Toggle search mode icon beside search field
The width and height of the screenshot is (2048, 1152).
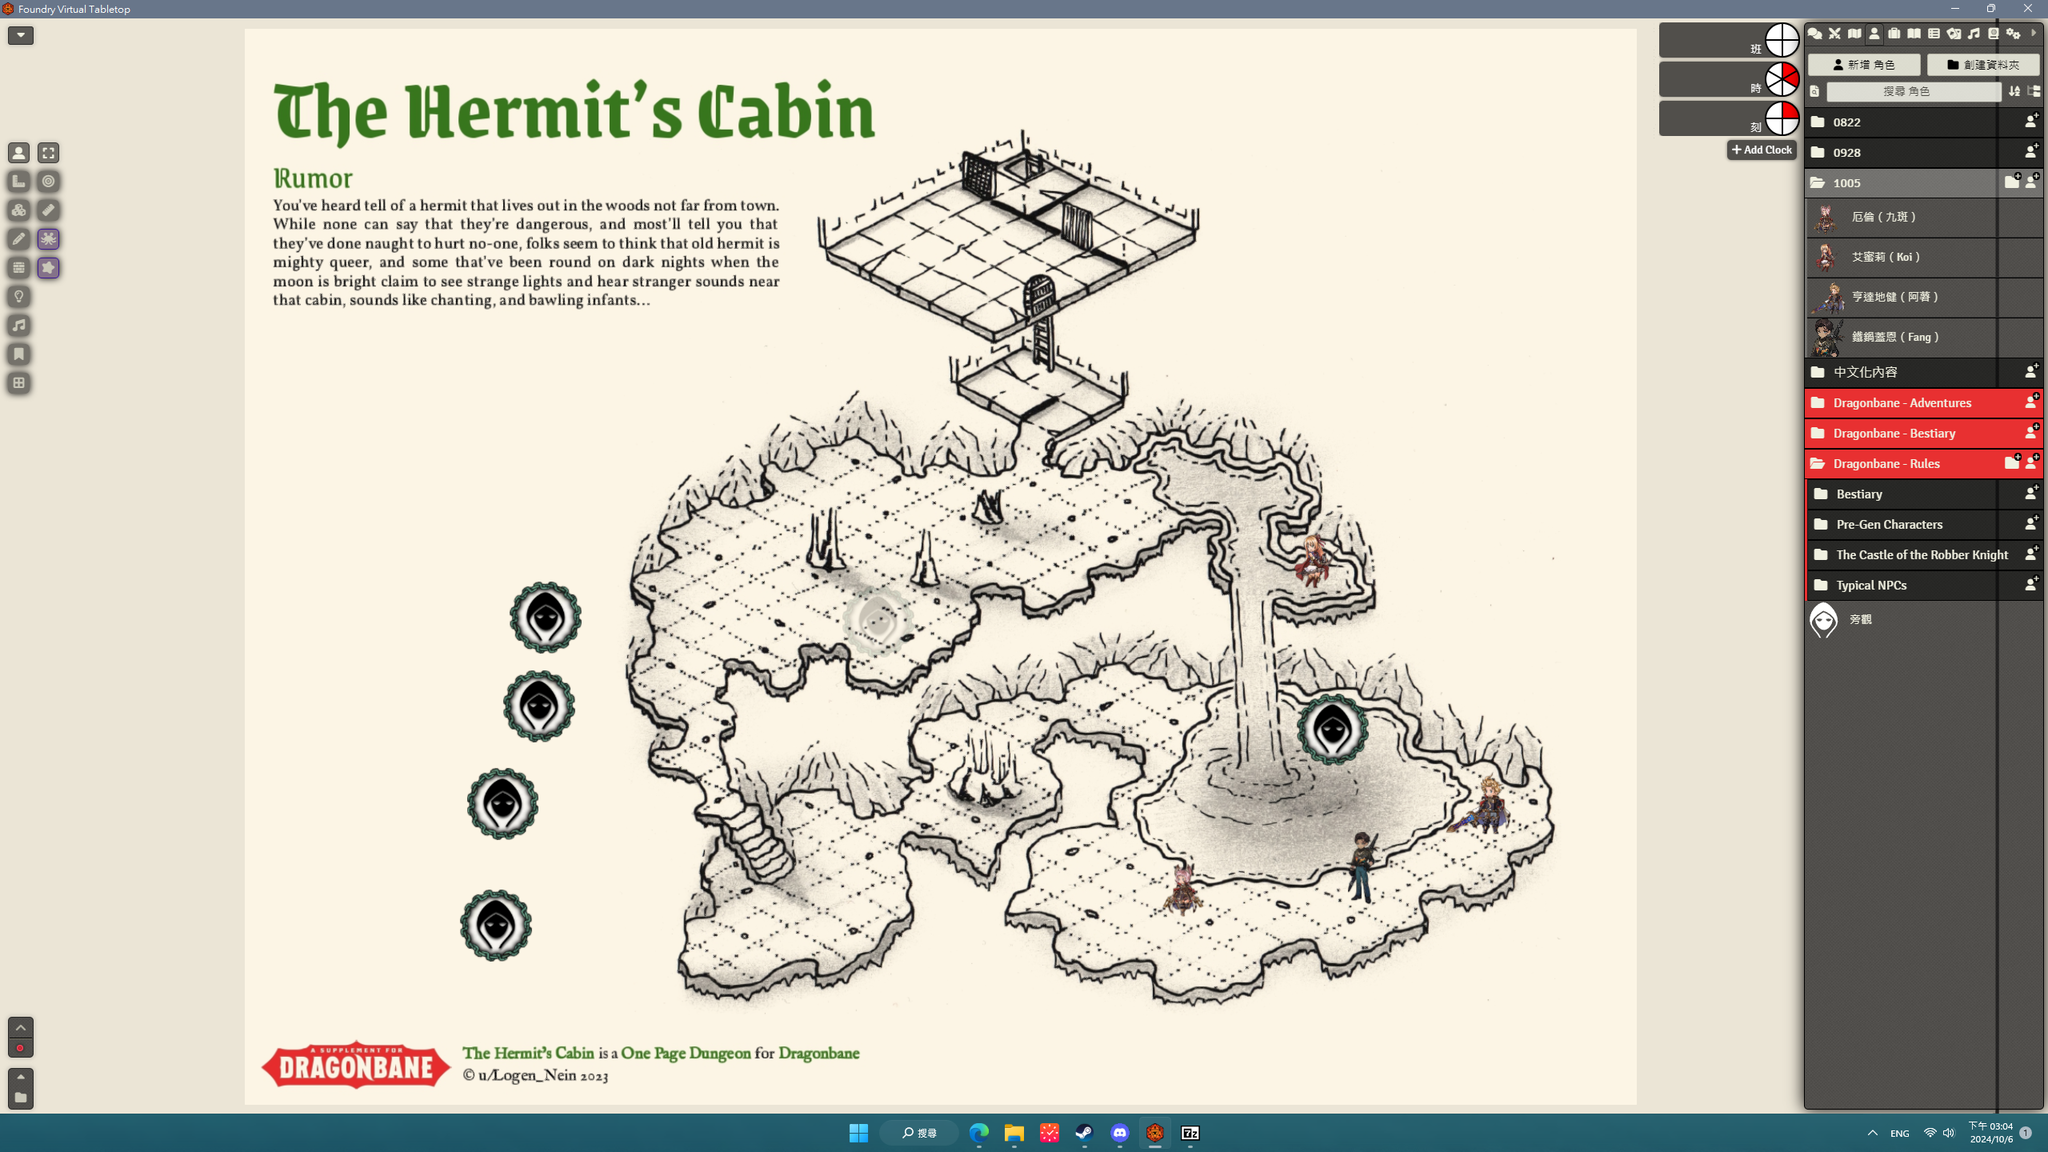tap(1815, 92)
